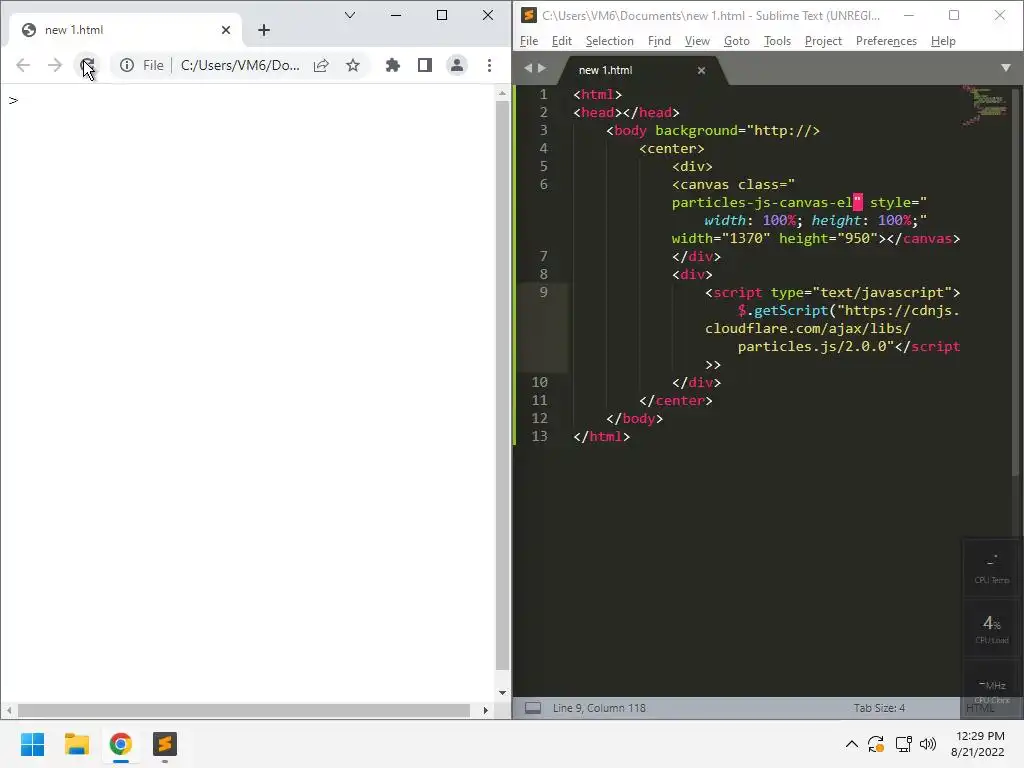
Task: Click the $.getScript code line
Action: [848, 310]
